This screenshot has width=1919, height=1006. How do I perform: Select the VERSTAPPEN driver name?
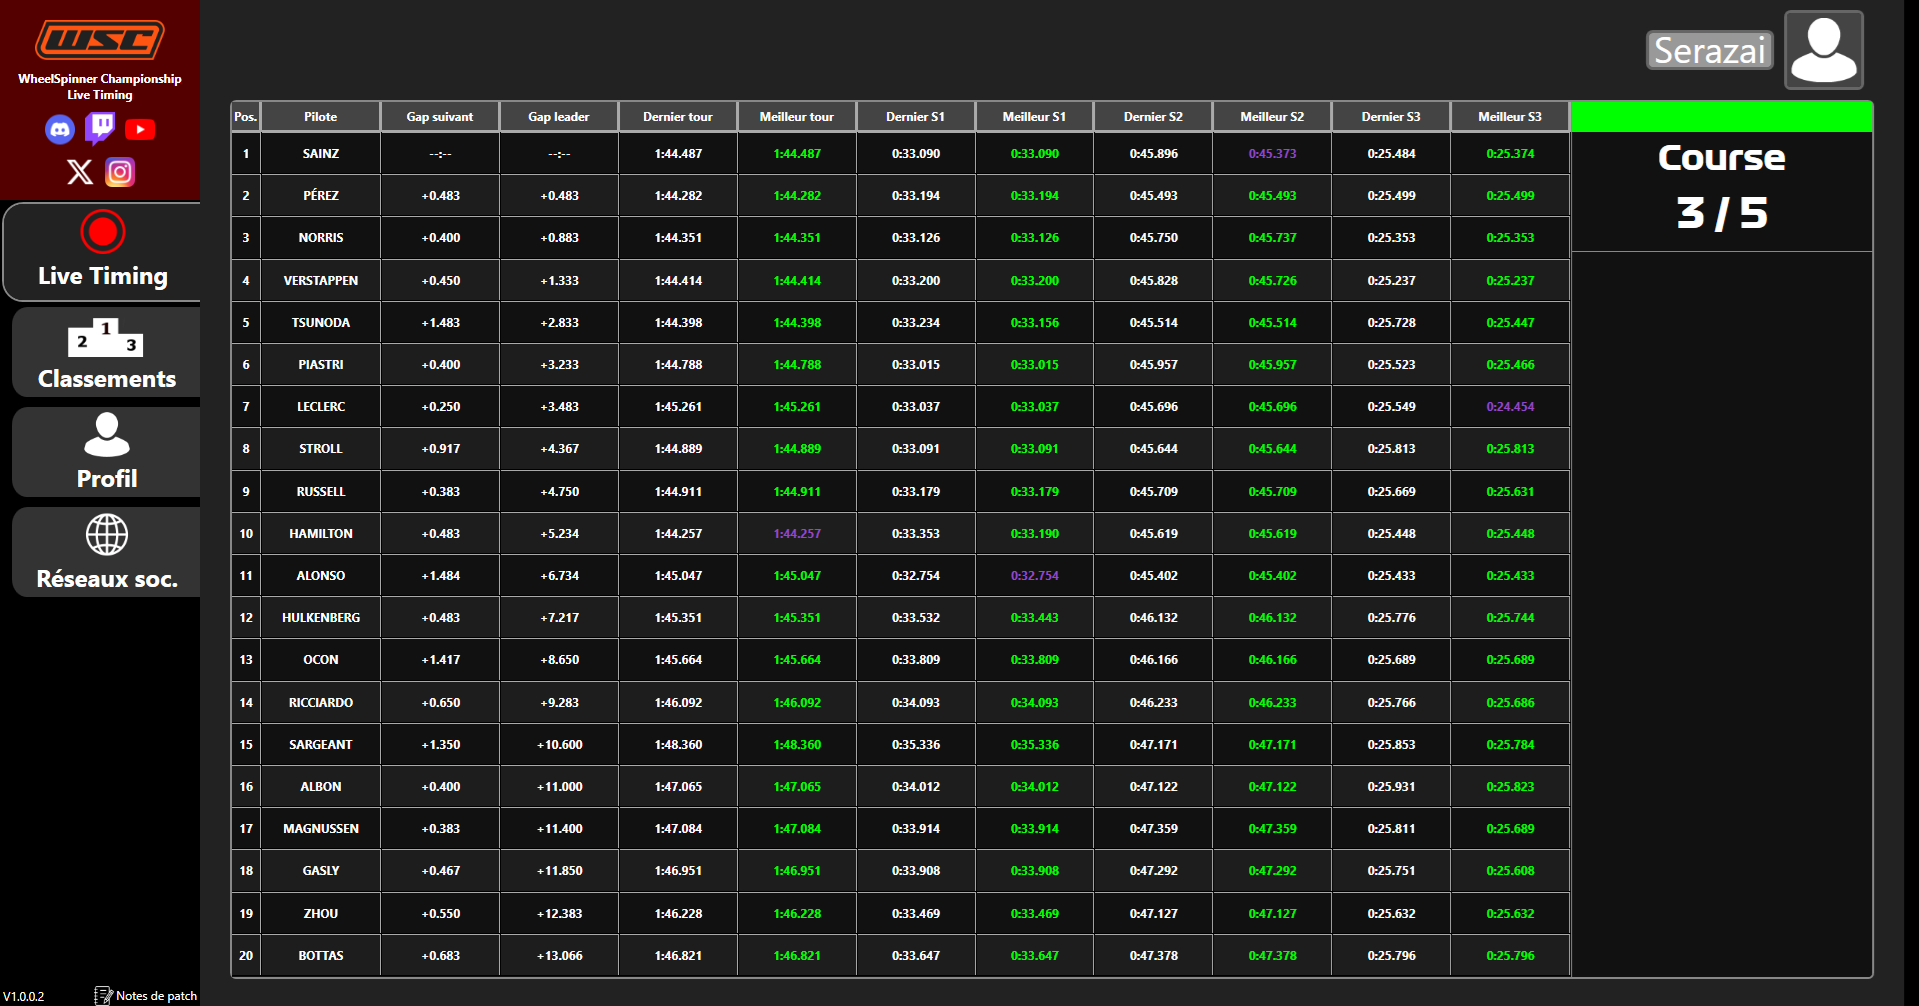click(320, 281)
